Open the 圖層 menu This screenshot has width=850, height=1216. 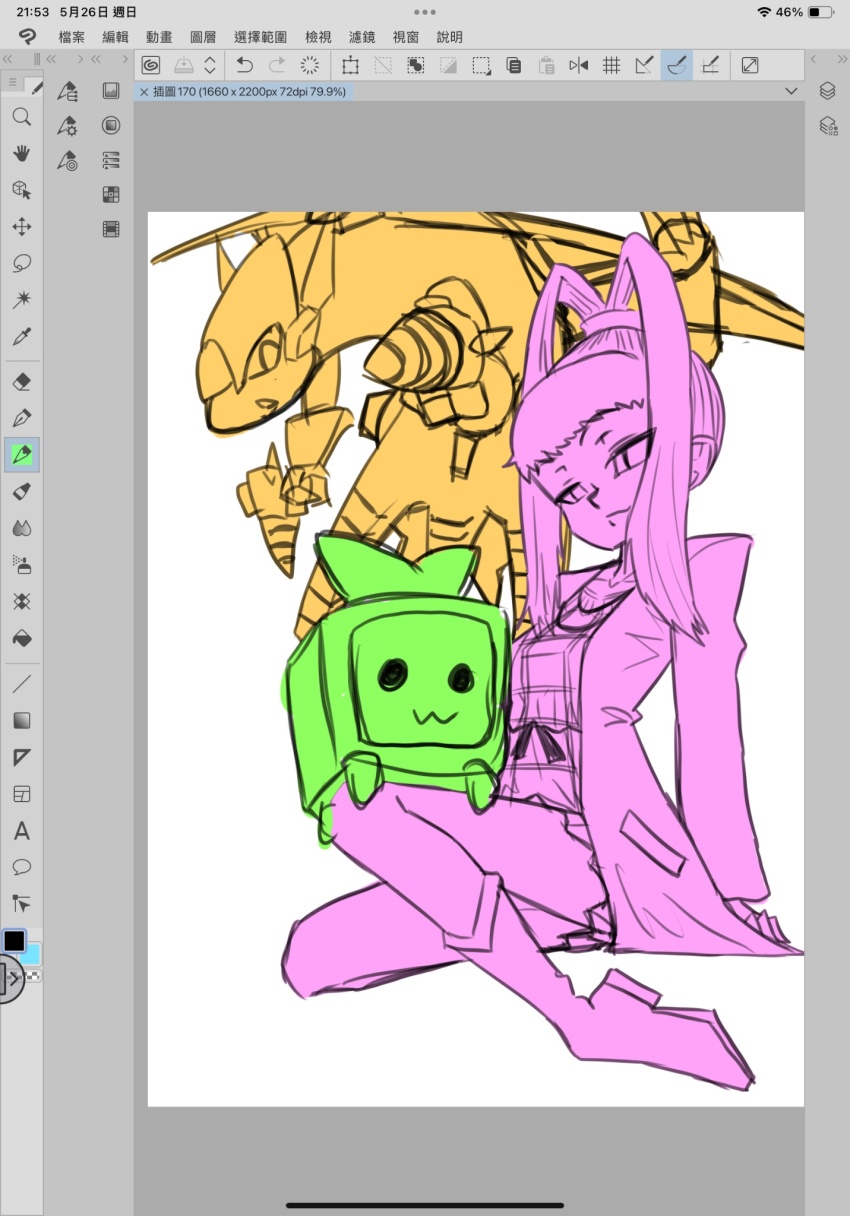point(202,37)
